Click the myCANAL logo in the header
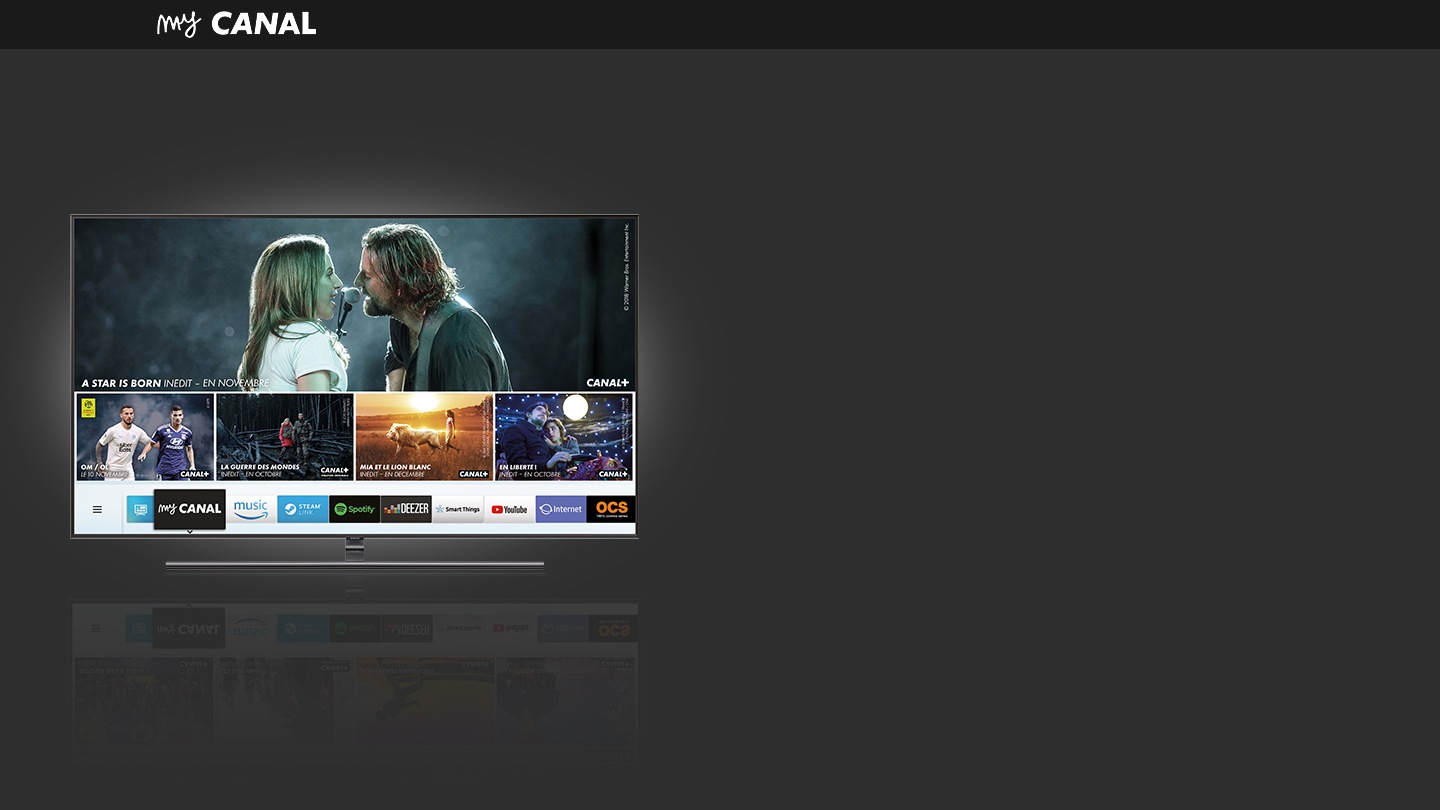 pyautogui.click(x=236, y=24)
